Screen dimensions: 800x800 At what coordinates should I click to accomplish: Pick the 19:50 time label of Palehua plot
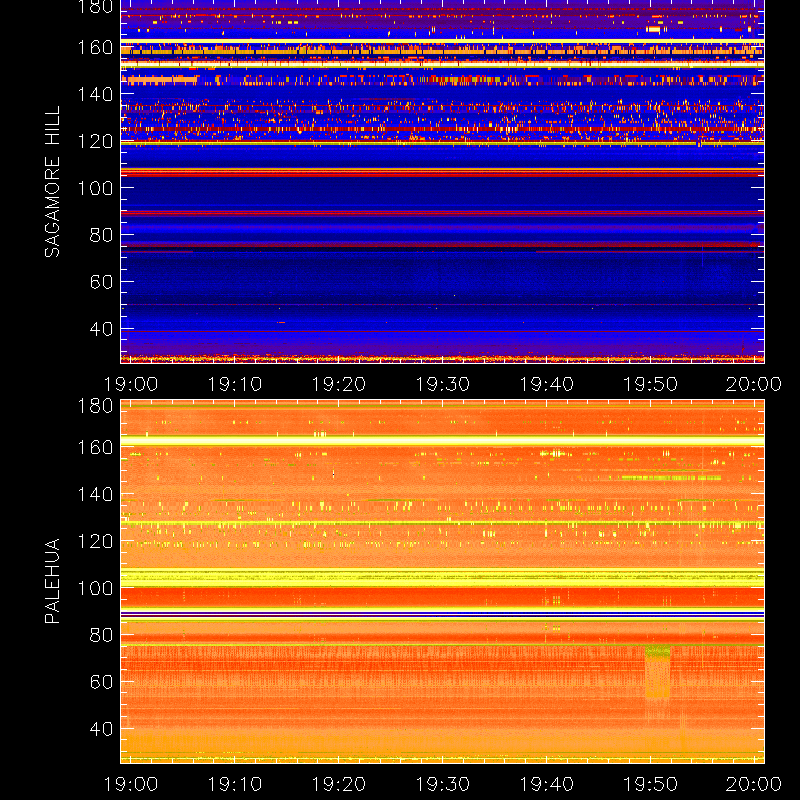[651, 784]
